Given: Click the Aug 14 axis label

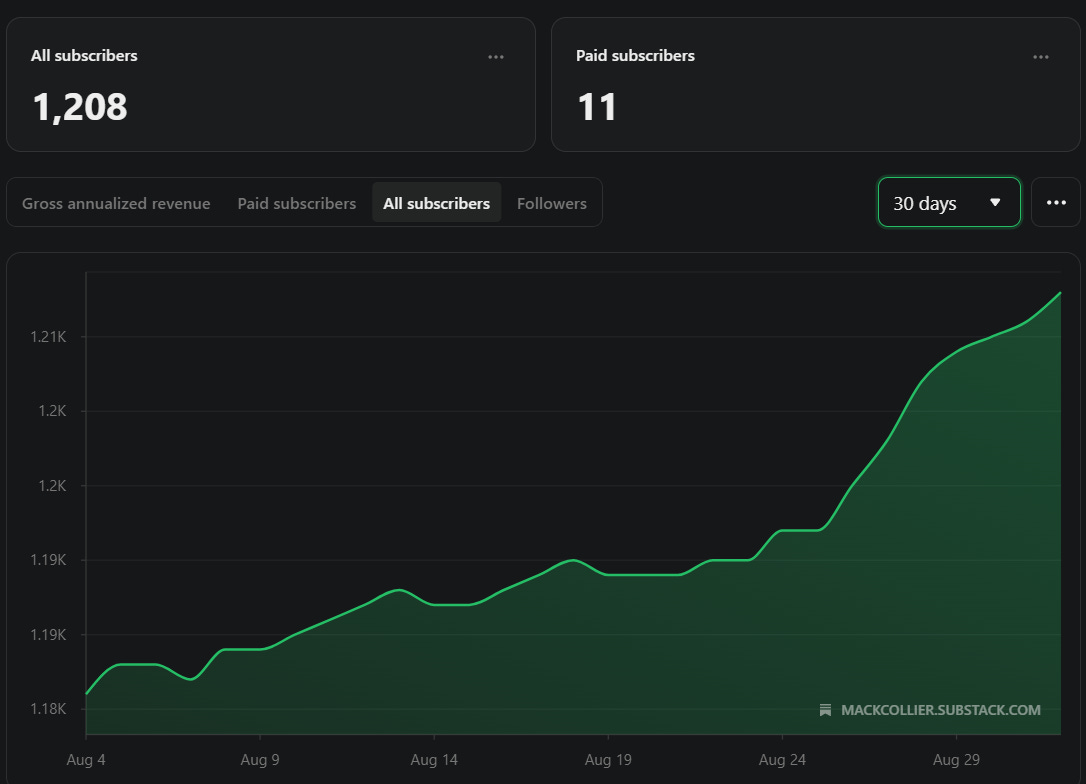Looking at the screenshot, I should point(434,760).
